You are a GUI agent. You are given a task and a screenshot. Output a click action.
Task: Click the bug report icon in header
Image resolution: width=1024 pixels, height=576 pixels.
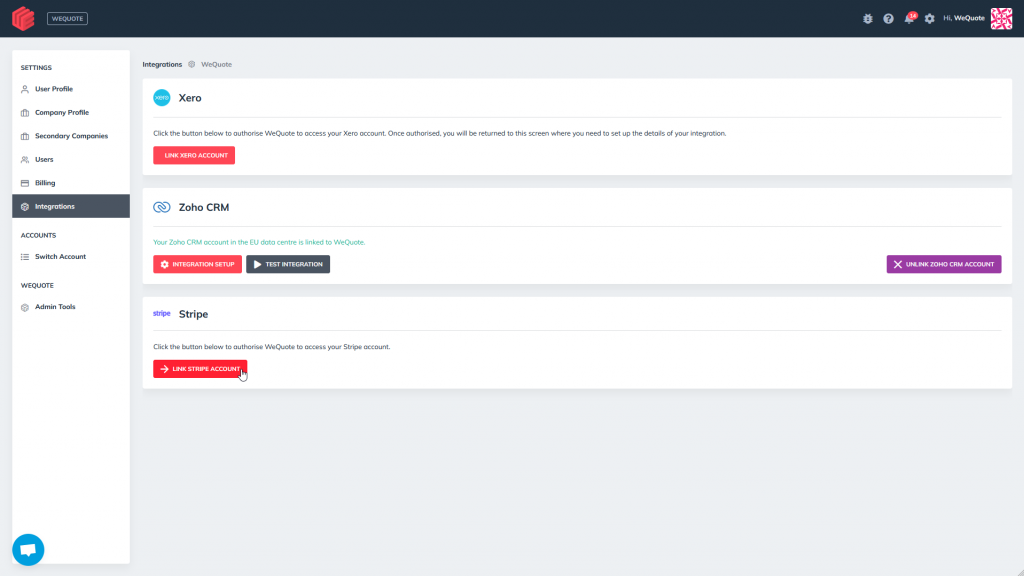(x=868, y=19)
